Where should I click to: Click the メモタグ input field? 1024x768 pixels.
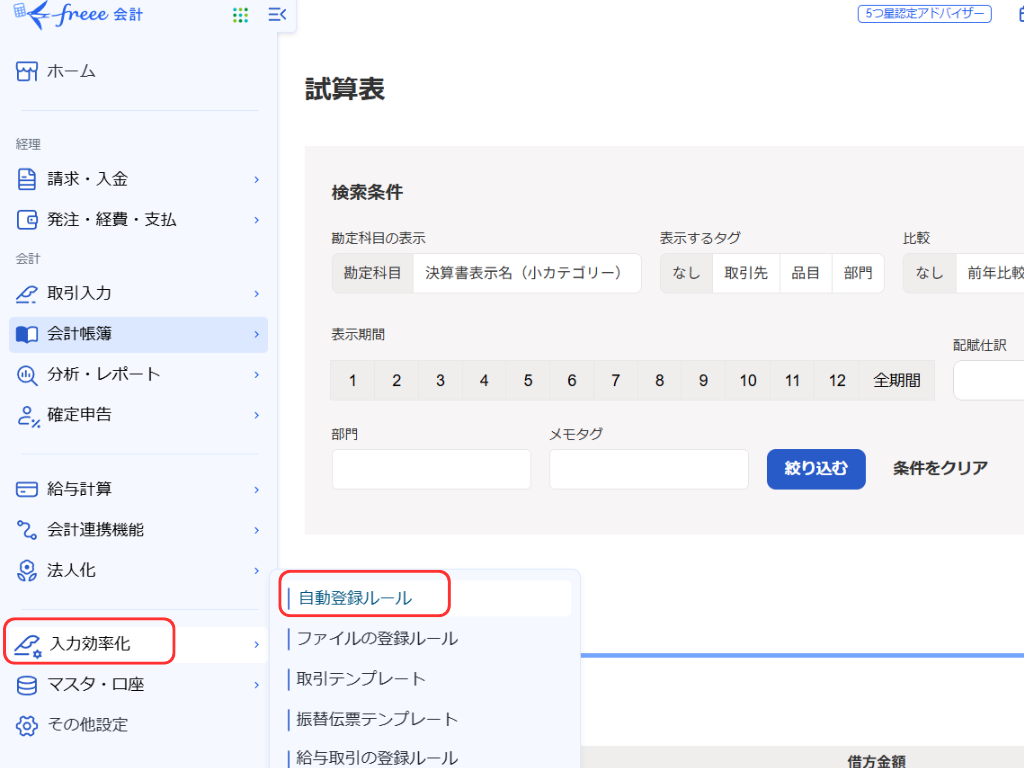tap(648, 469)
